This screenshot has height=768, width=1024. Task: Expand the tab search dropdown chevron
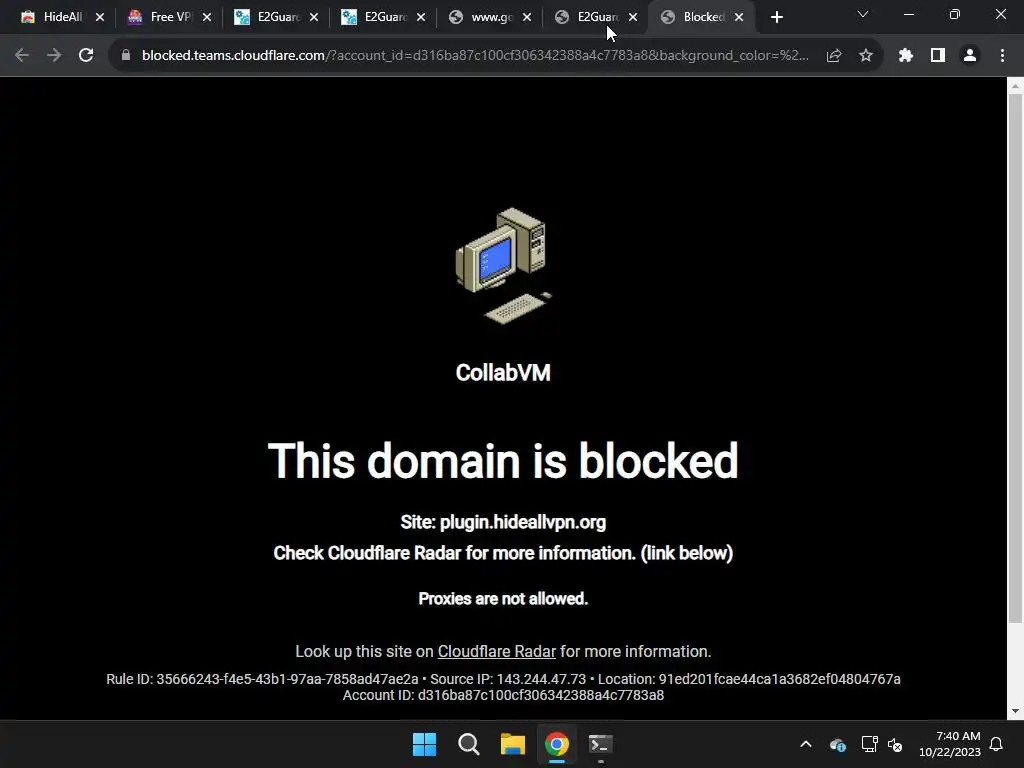(862, 14)
